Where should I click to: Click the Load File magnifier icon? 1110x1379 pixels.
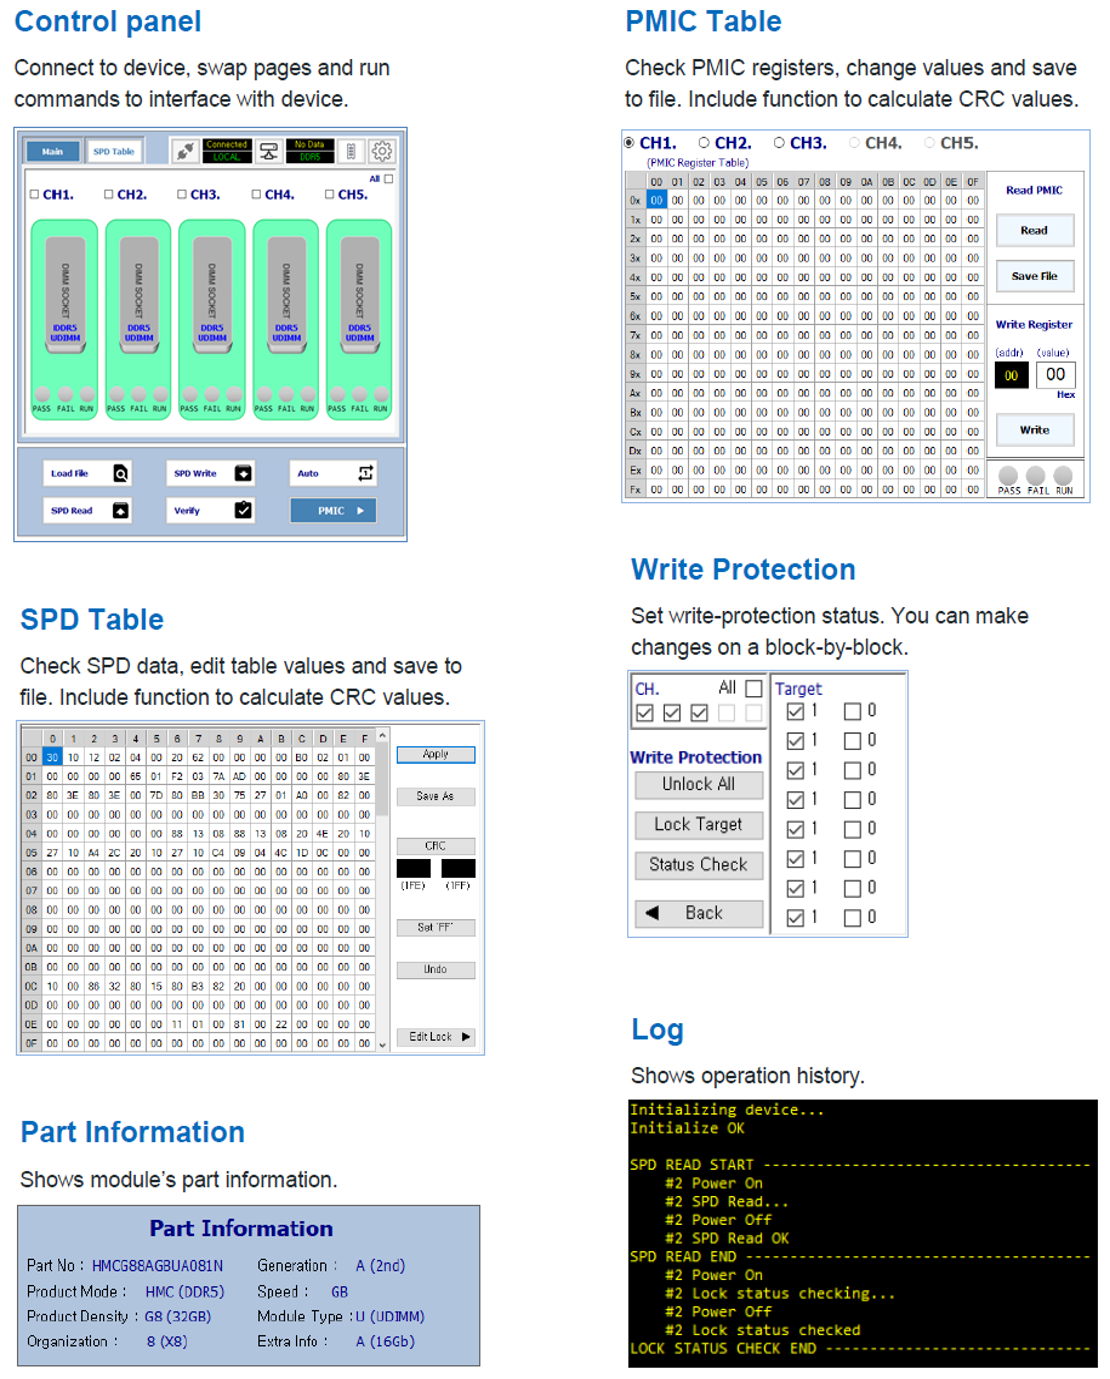coord(120,474)
